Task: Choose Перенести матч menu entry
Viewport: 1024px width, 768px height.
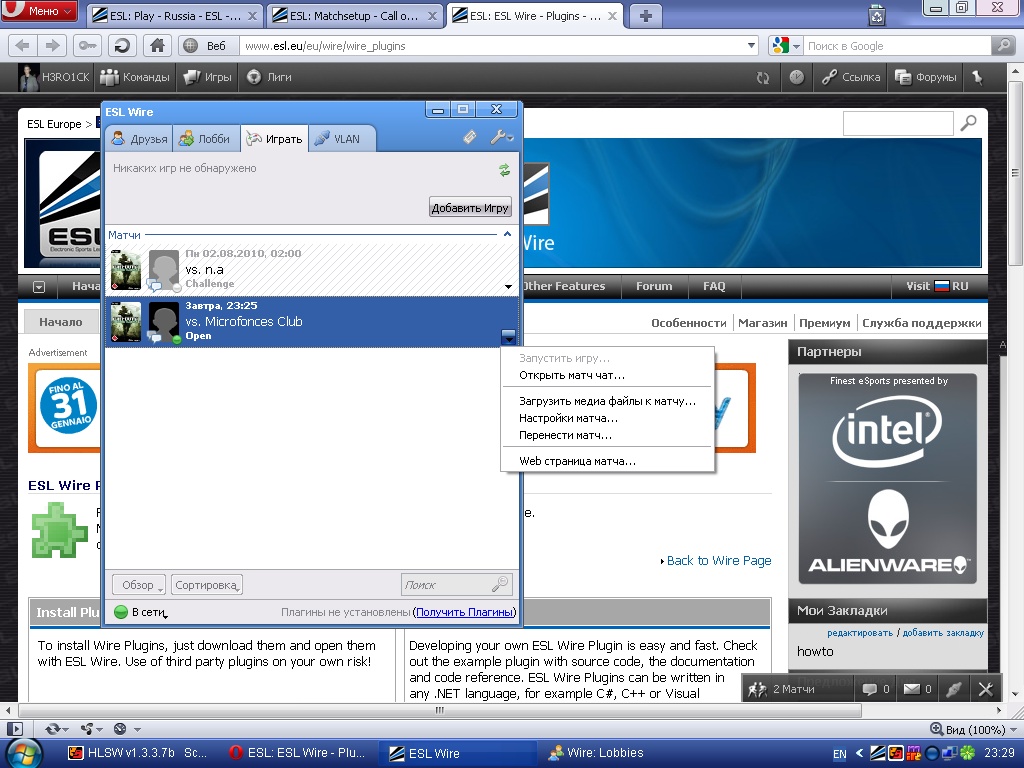Action: click(x=566, y=436)
